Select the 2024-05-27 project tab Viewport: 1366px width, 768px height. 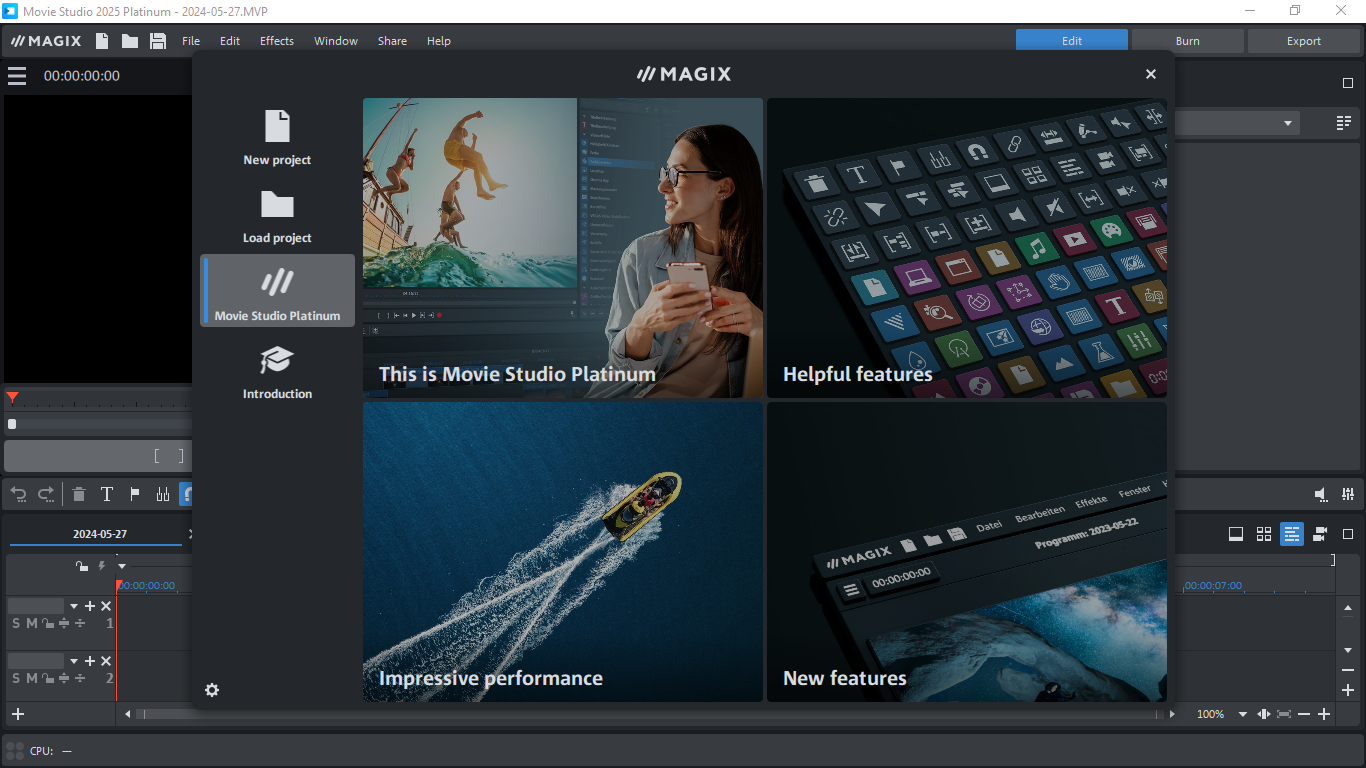99,534
